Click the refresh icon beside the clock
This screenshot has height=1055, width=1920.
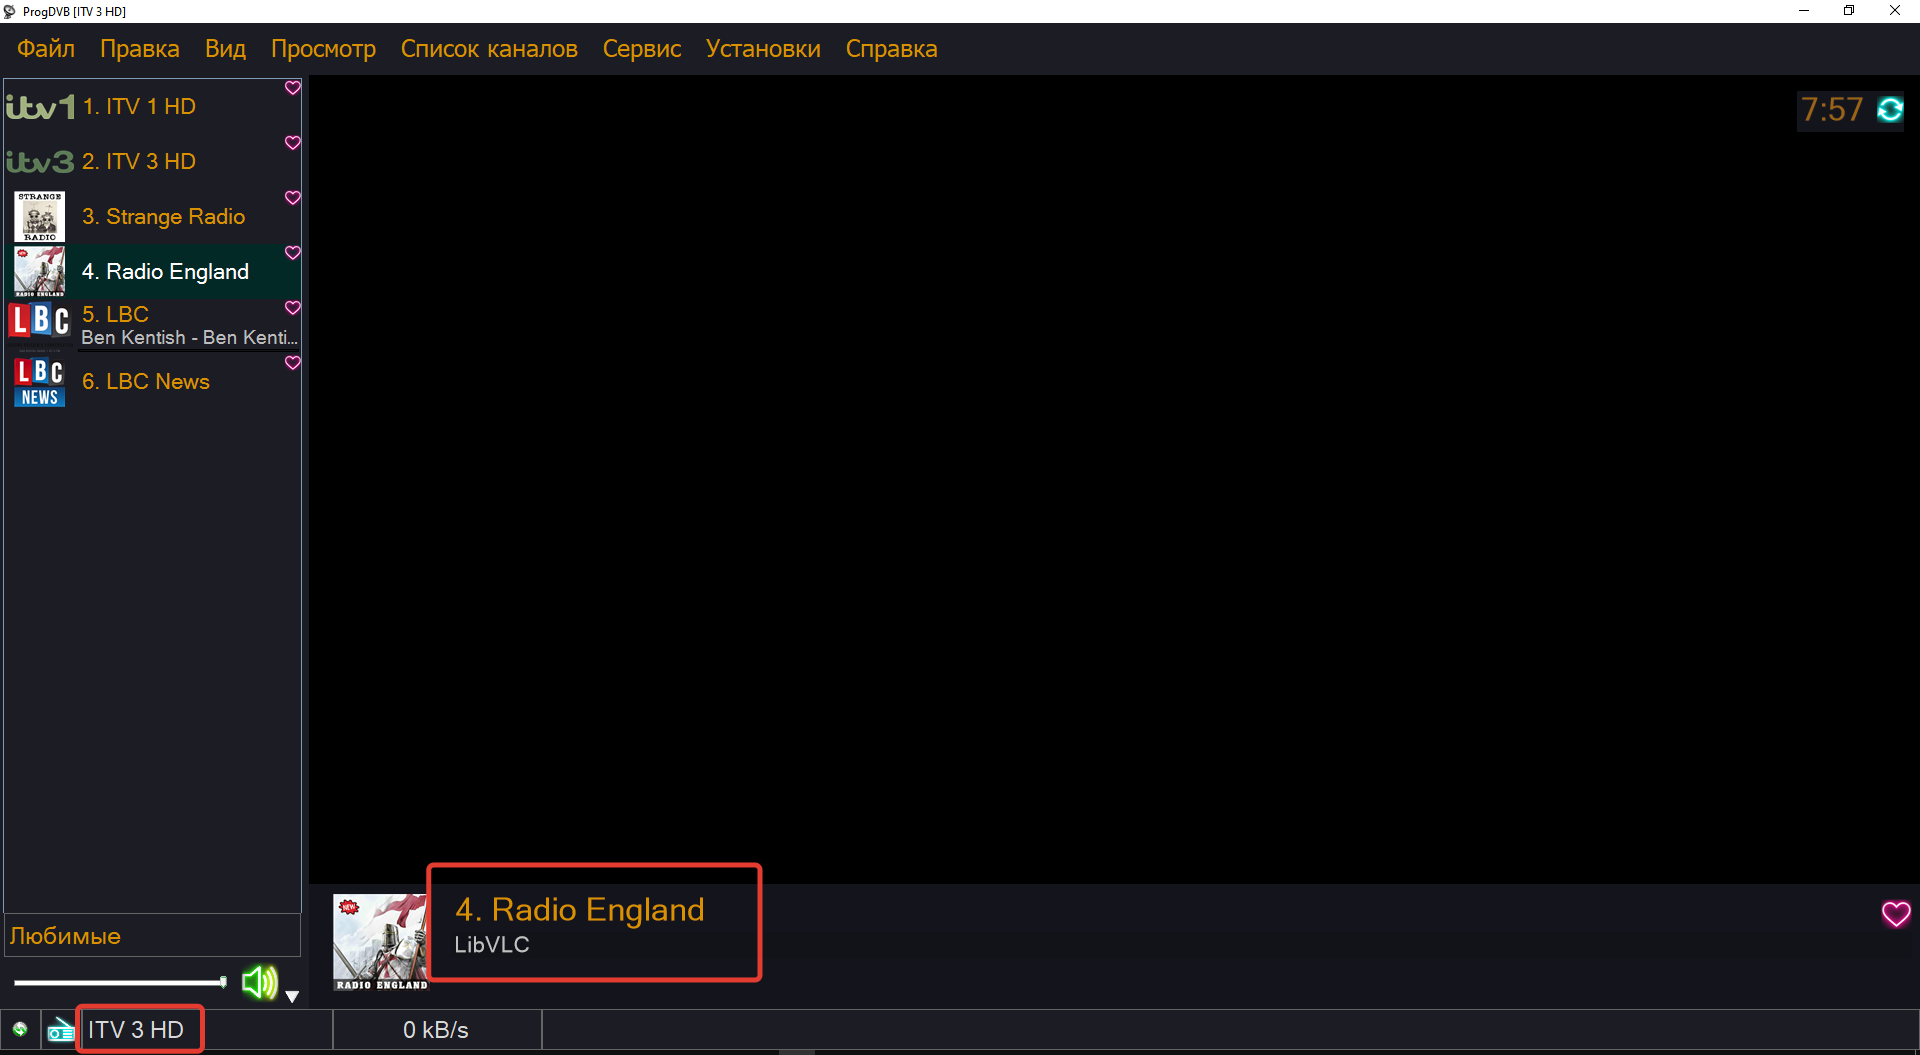pos(1890,109)
